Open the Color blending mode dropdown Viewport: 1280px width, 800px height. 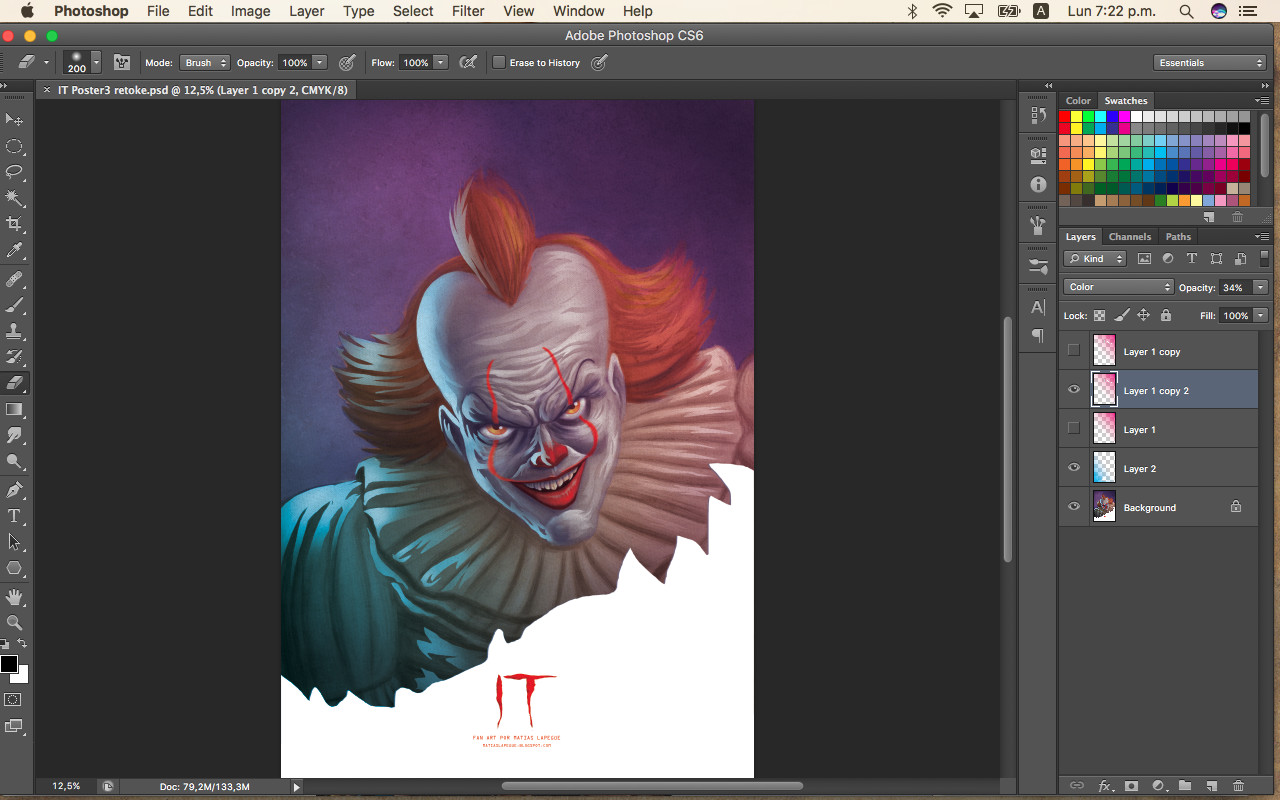click(1117, 287)
